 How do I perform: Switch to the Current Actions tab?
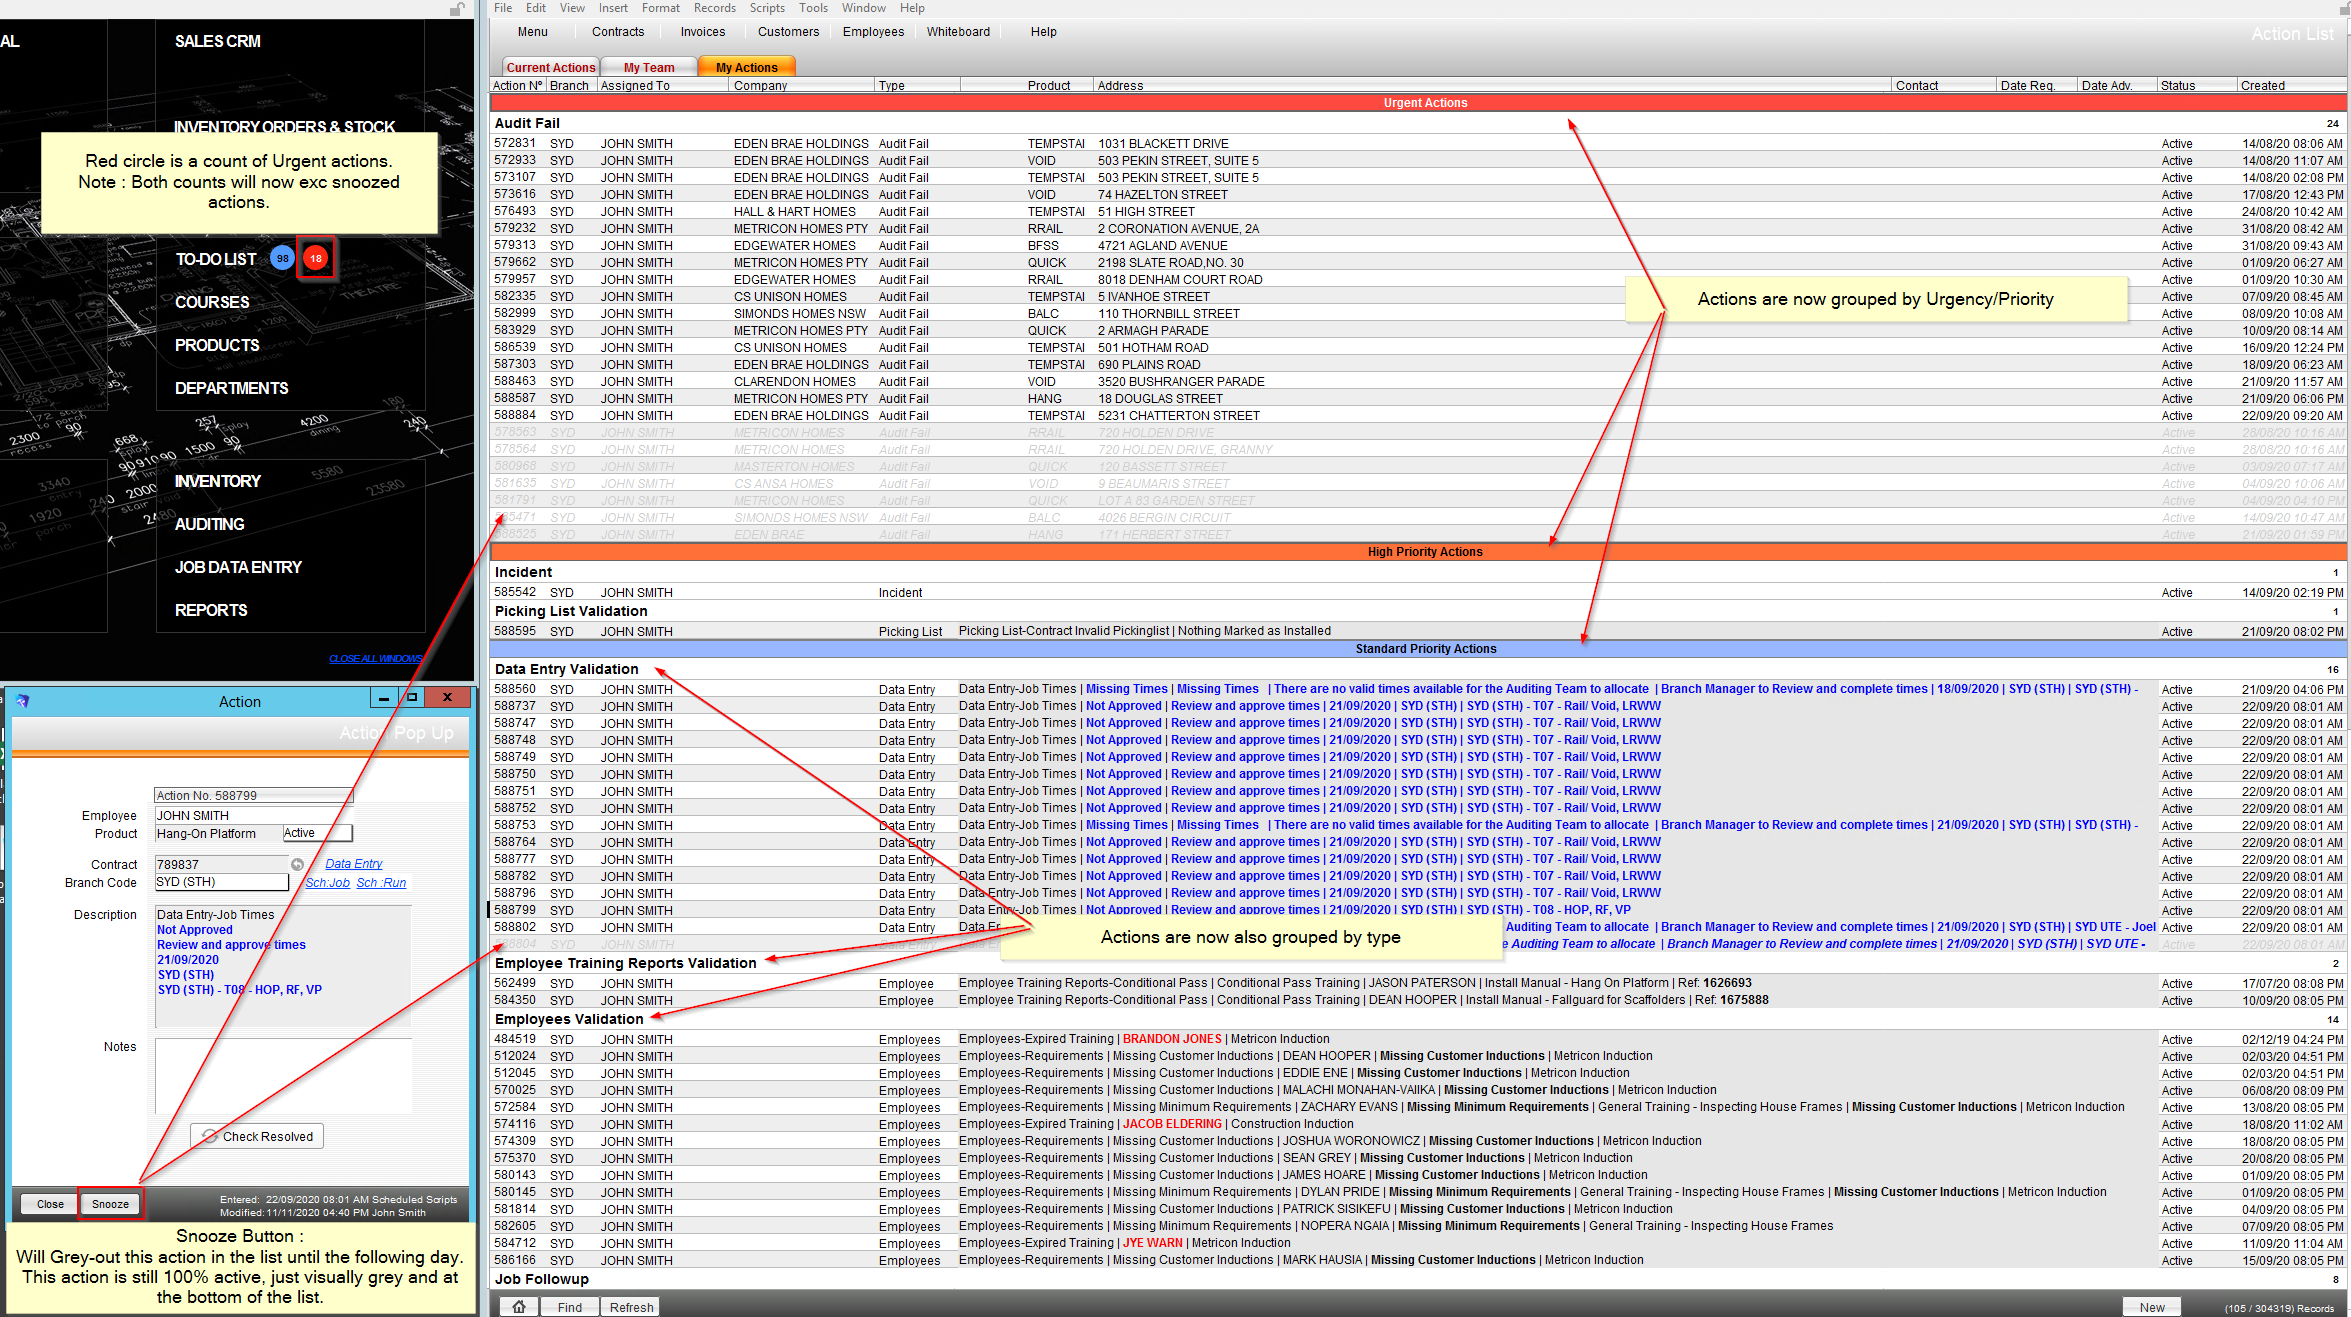(550, 67)
